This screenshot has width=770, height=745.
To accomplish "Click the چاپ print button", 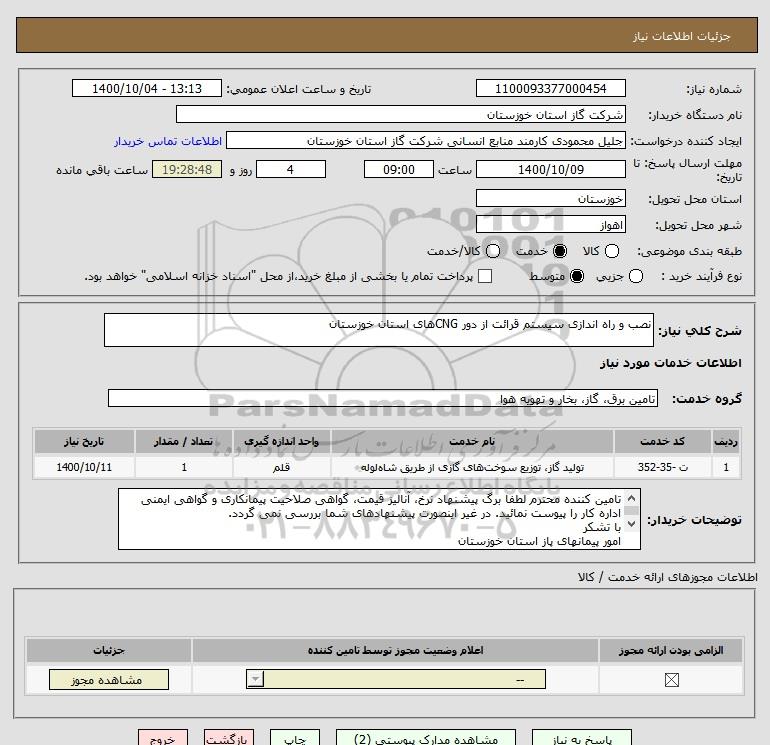I will (x=295, y=738).
